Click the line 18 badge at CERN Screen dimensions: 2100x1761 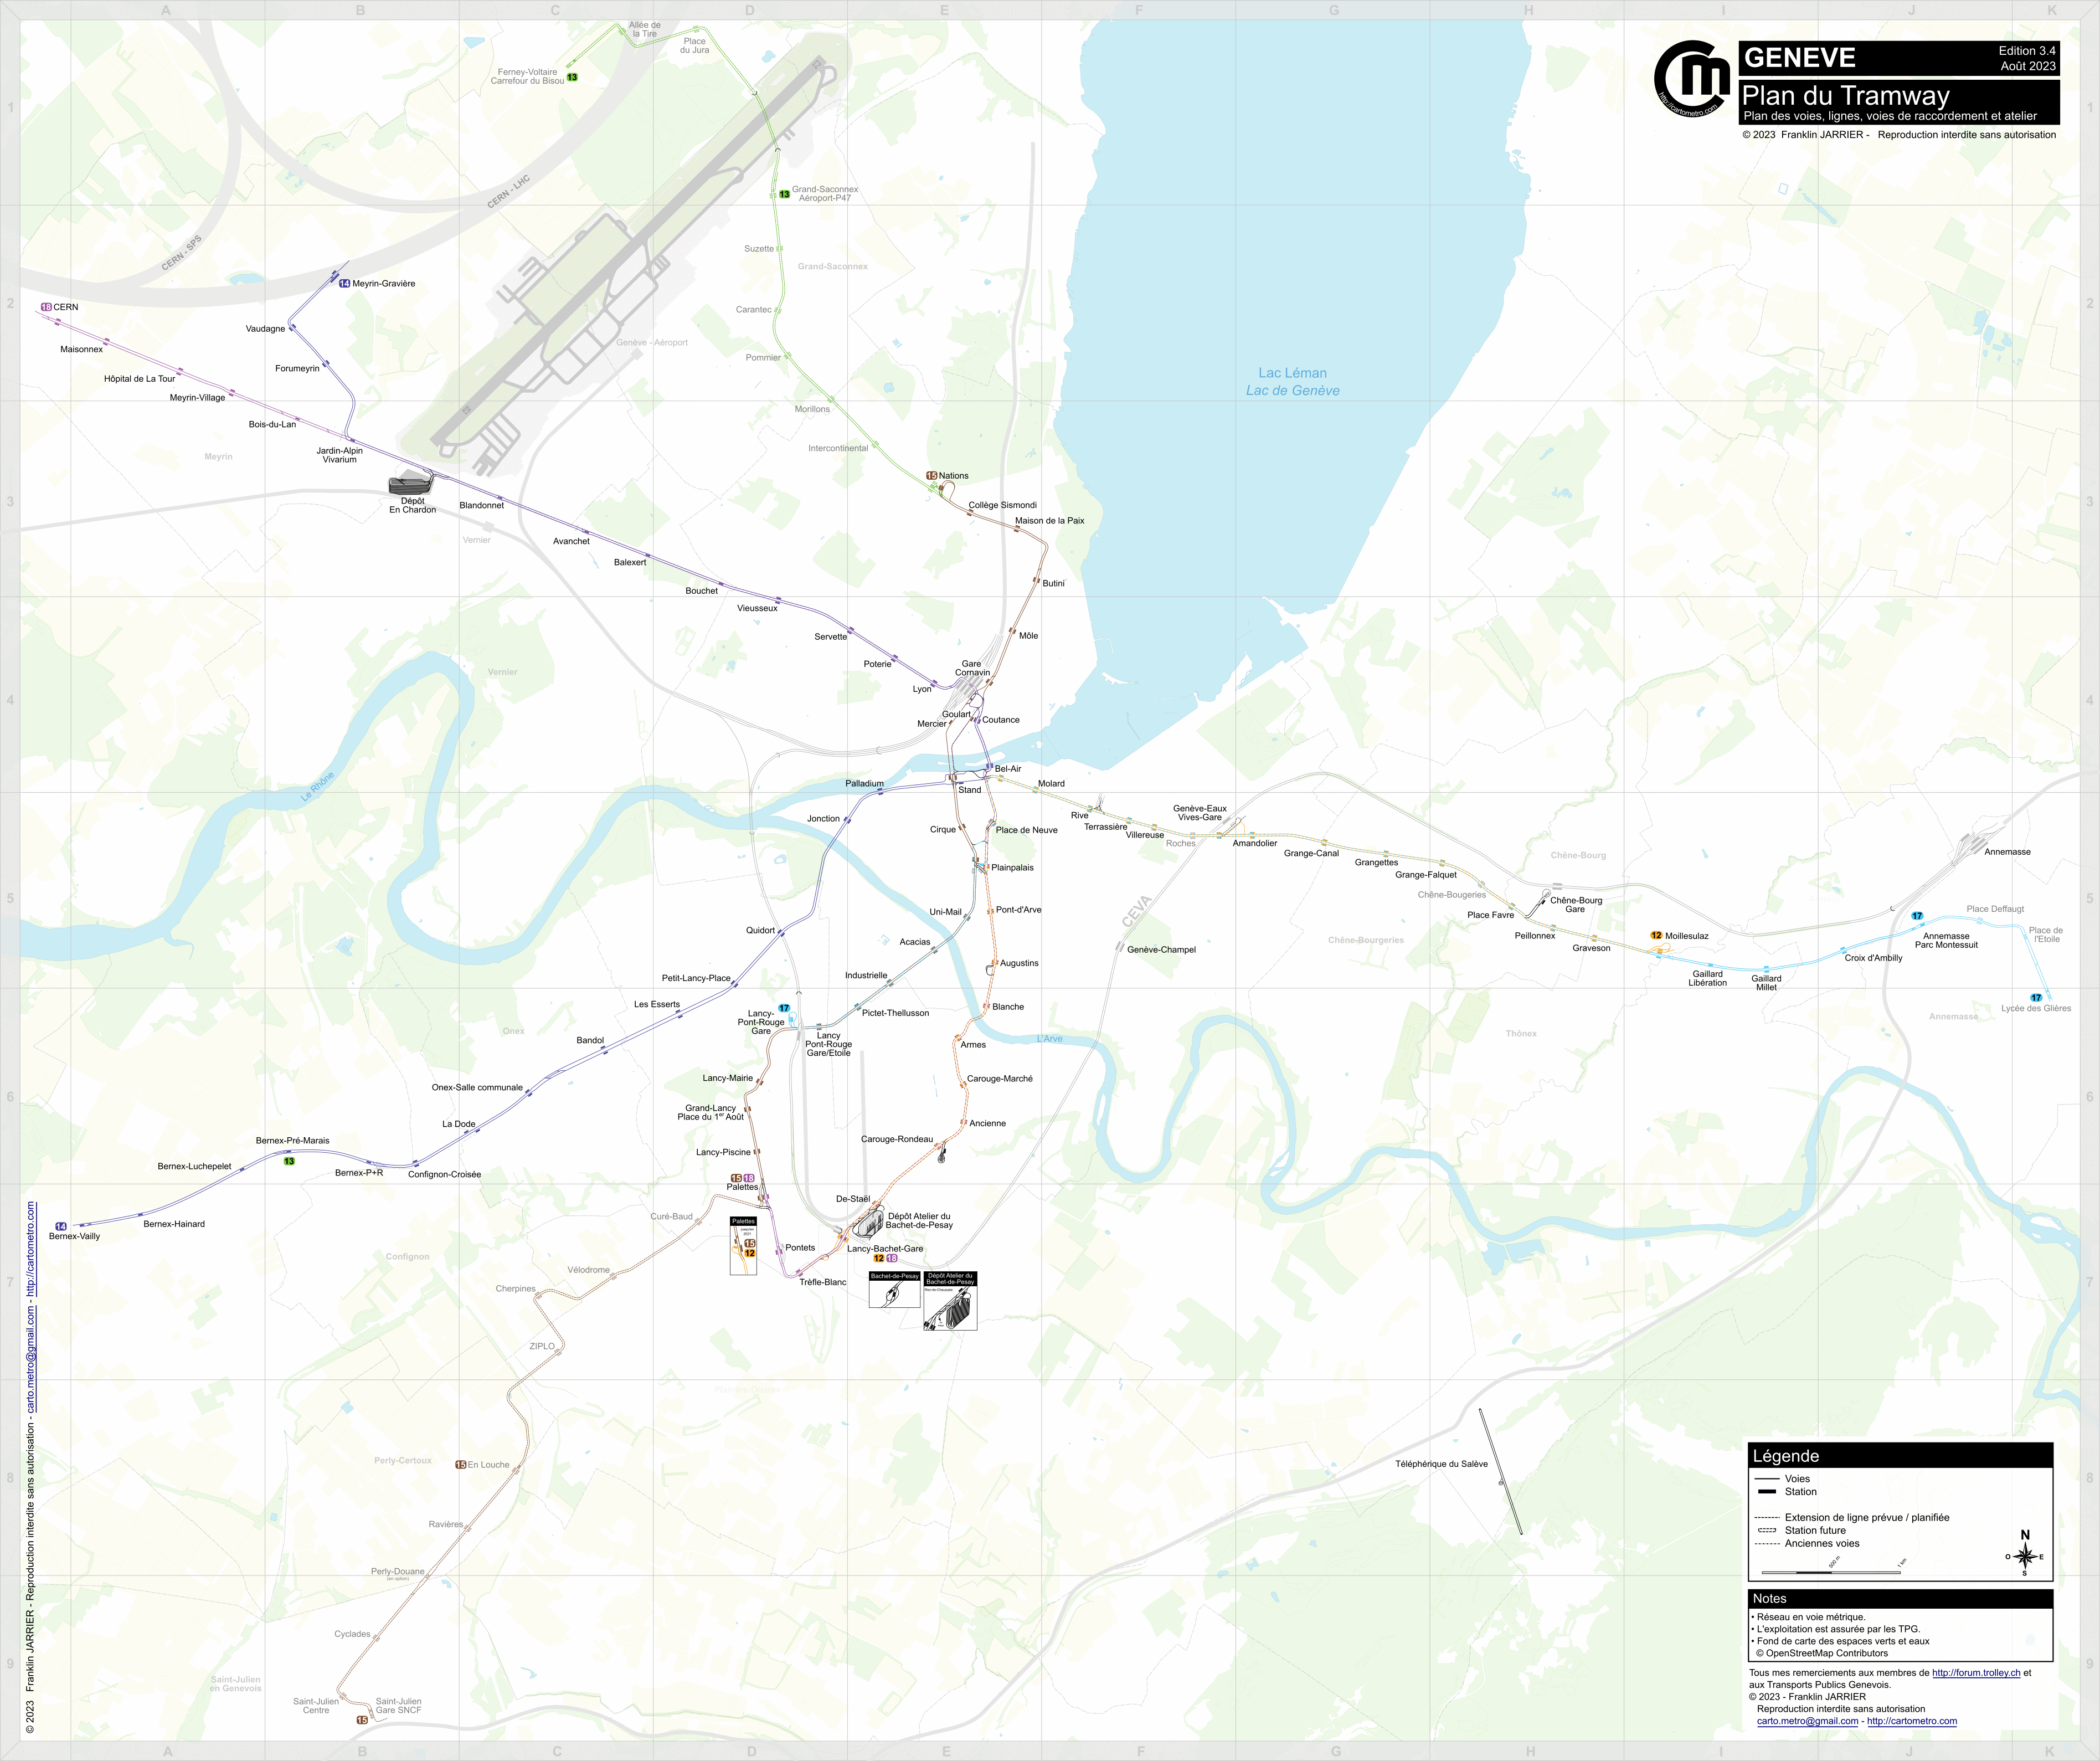[46, 307]
